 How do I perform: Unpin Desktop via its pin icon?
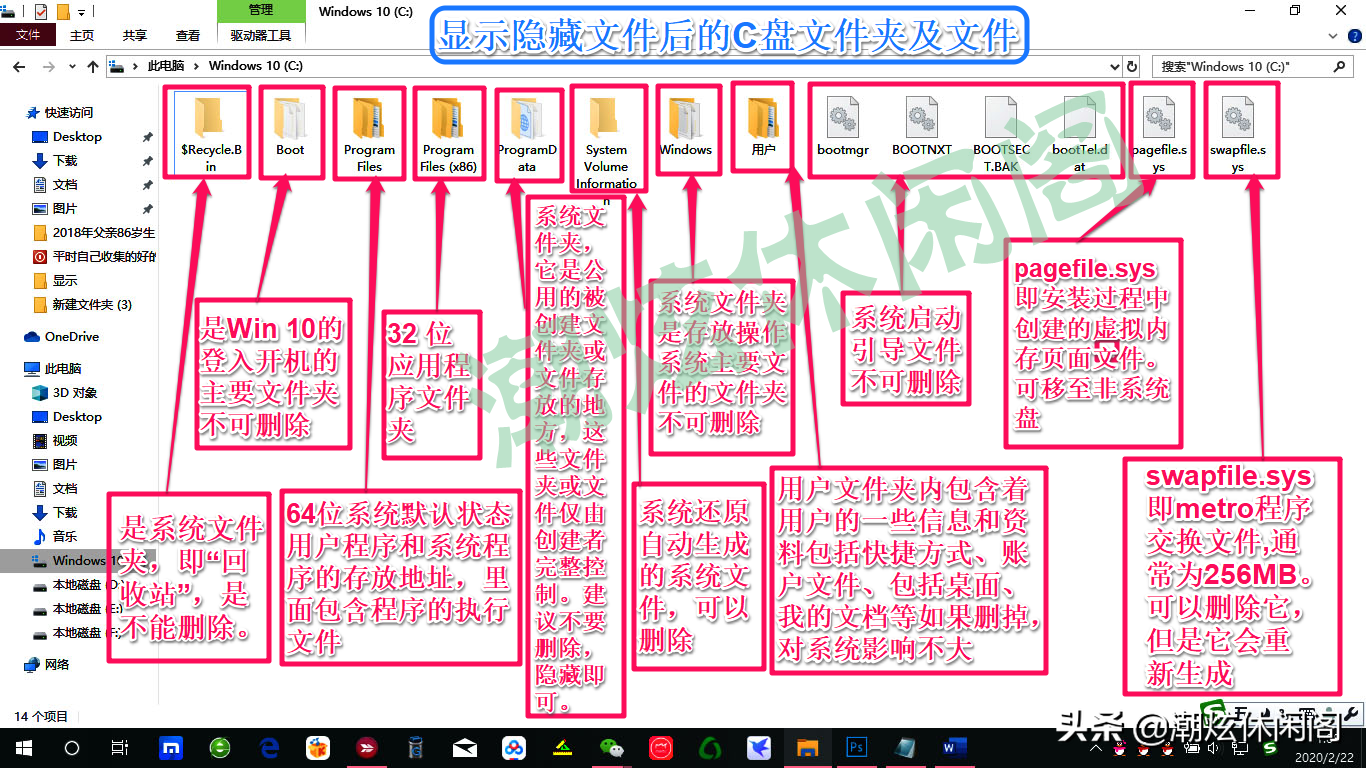point(147,137)
